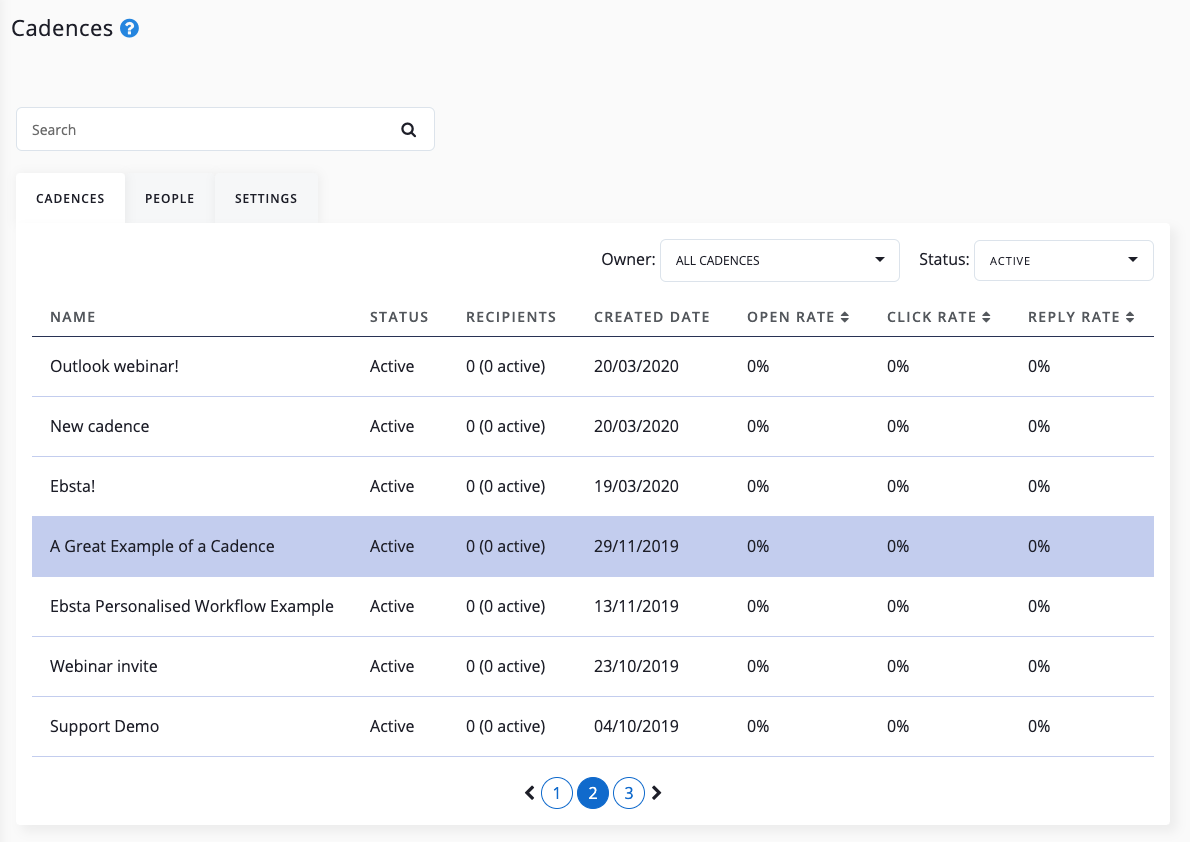The image size is (1190, 842).
Task: Open A Great Example of a Cadence
Action: (x=162, y=546)
